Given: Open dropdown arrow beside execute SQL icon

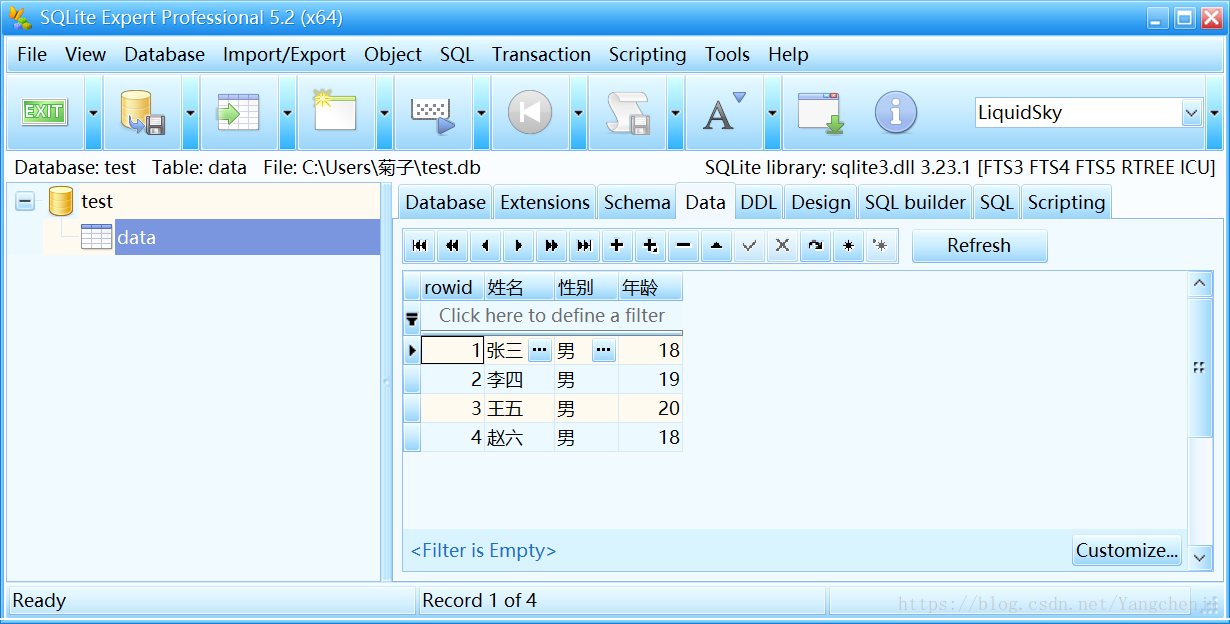Looking at the screenshot, I should coord(482,112).
